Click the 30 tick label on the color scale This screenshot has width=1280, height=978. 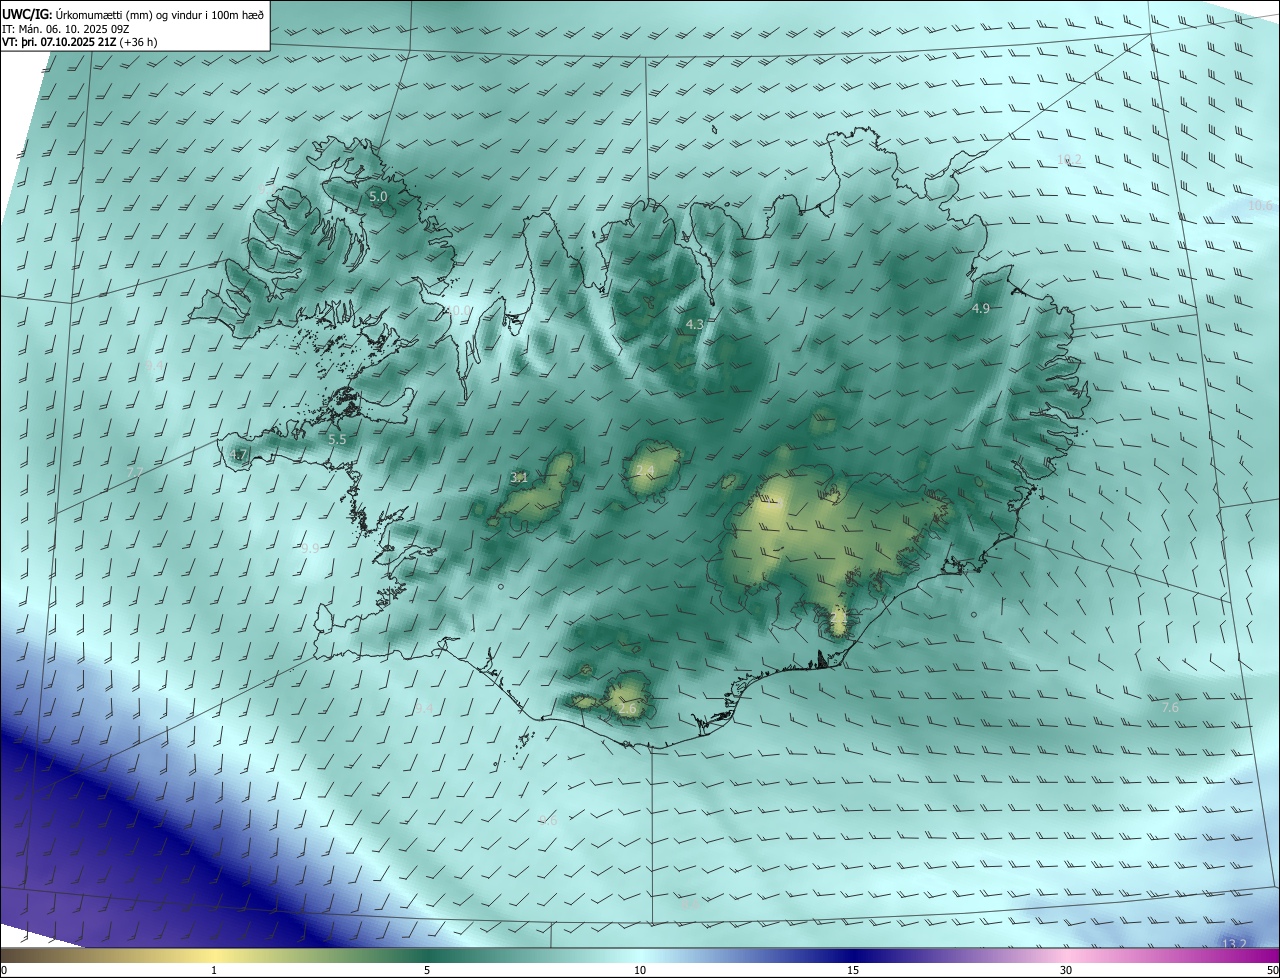pyautogui.click(x=1066, y=971)
